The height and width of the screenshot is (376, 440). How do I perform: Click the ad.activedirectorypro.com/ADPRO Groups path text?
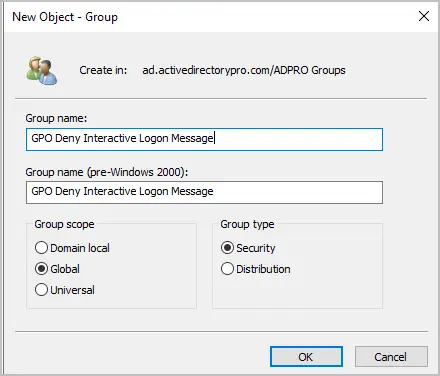(x=244, y=70)
